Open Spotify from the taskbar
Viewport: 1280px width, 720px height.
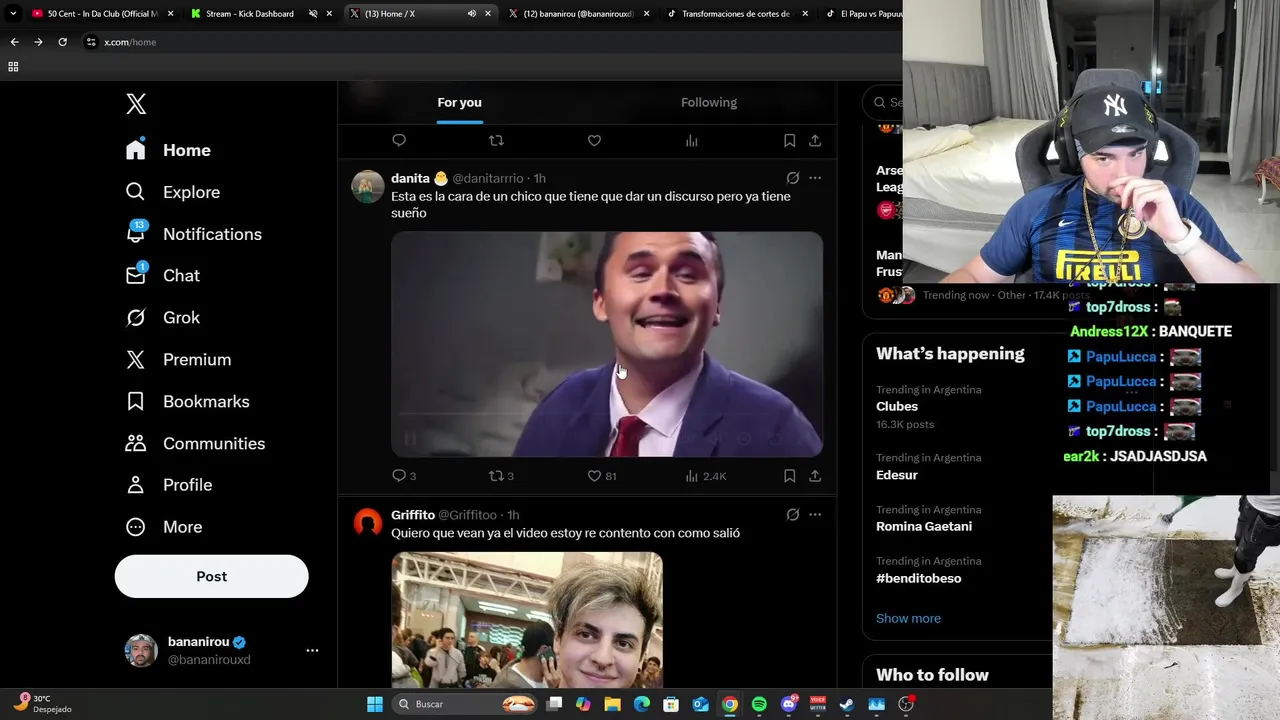[x=759, y=704]
